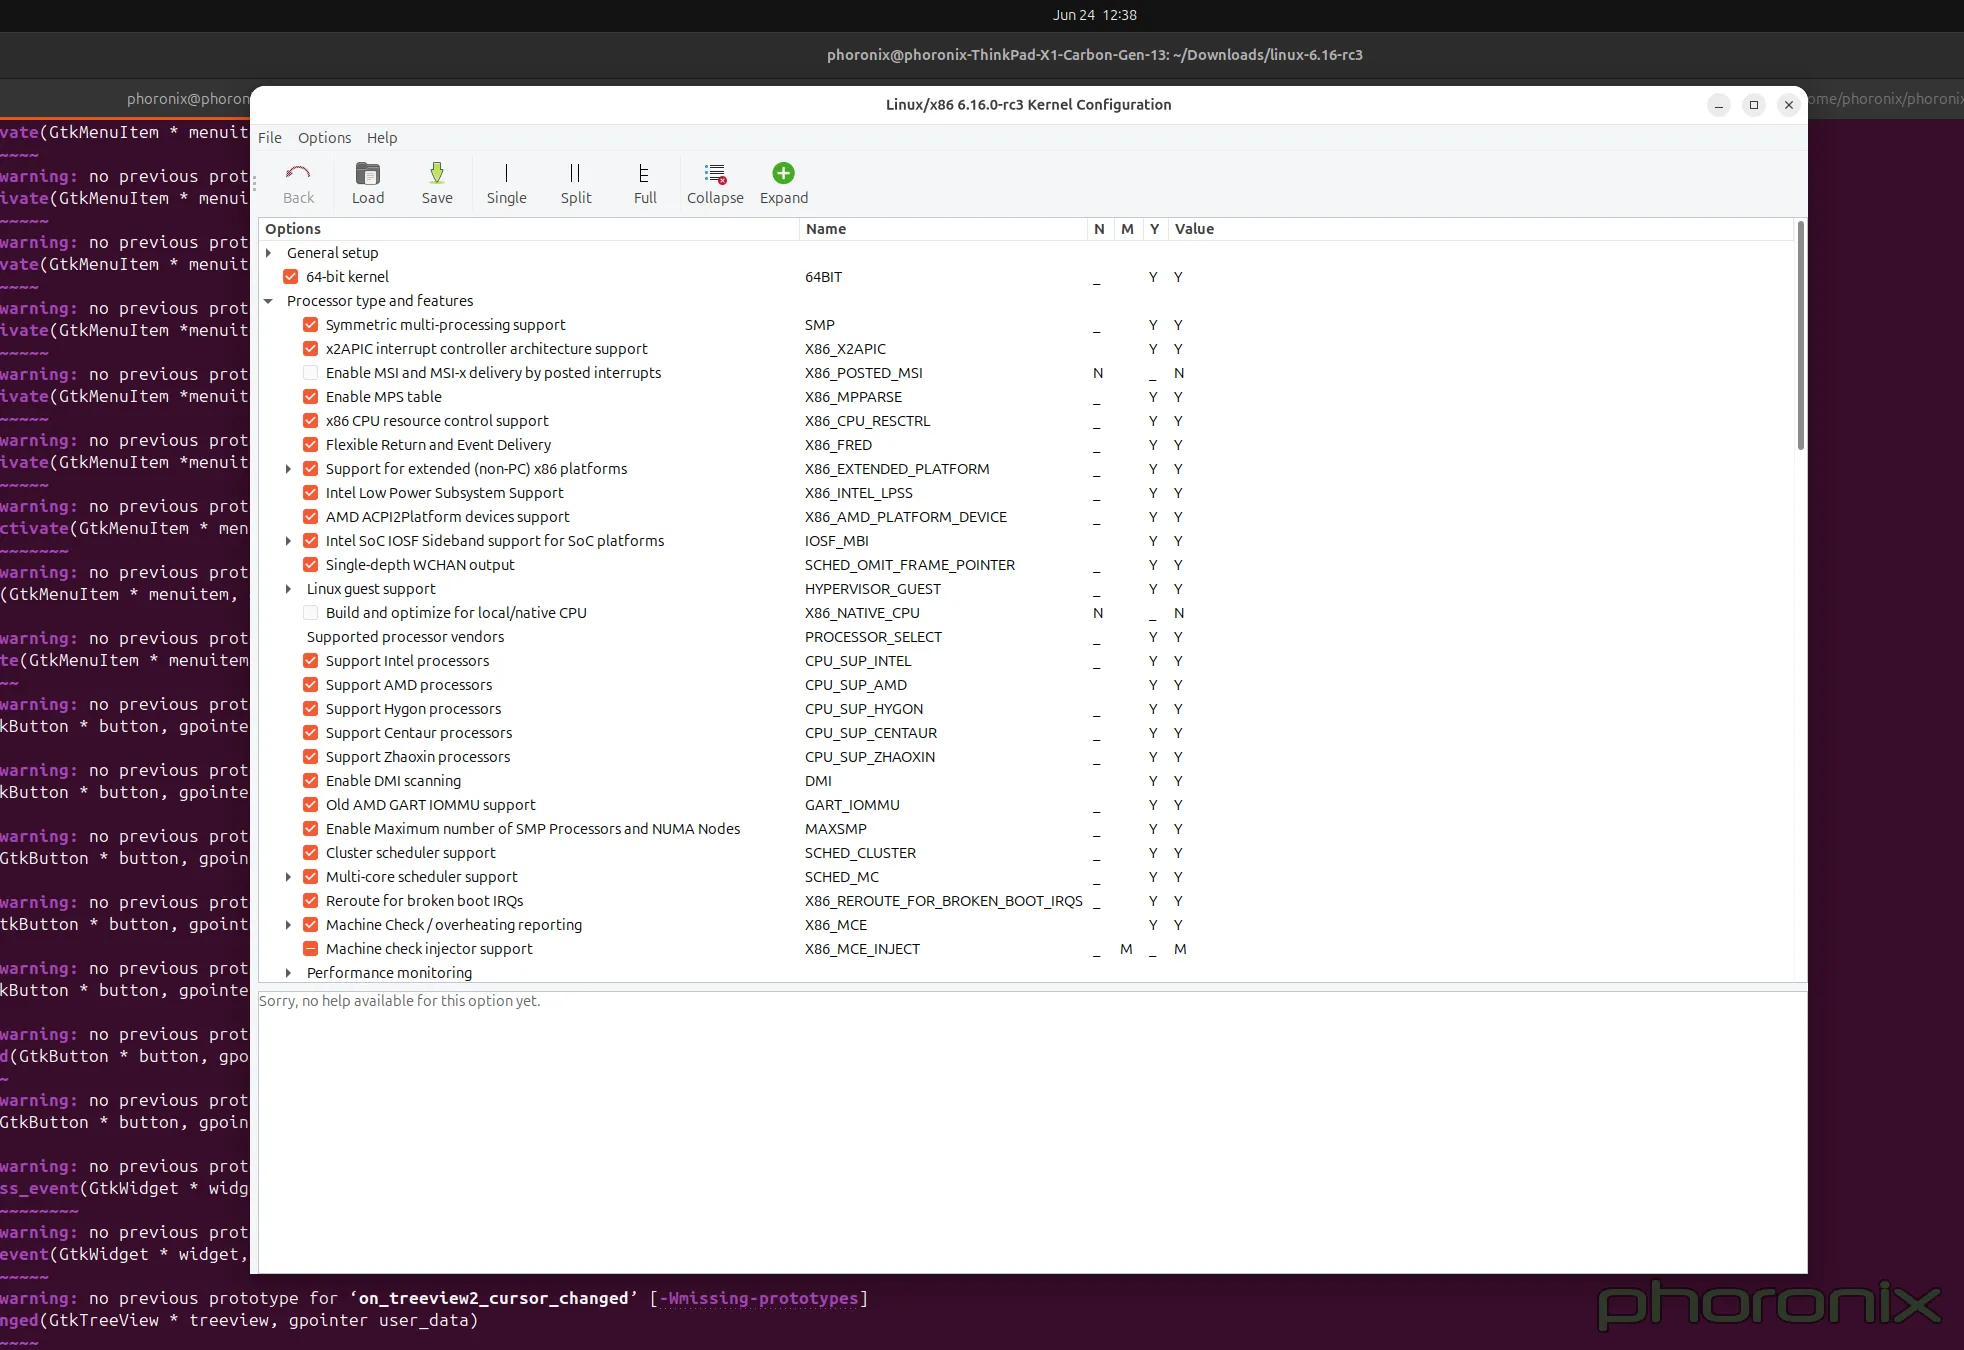The height and width of the screenshot is (1350, 1964).
Task: Enable Build and optimize for local/native CPU
Action: coord(310,612)
